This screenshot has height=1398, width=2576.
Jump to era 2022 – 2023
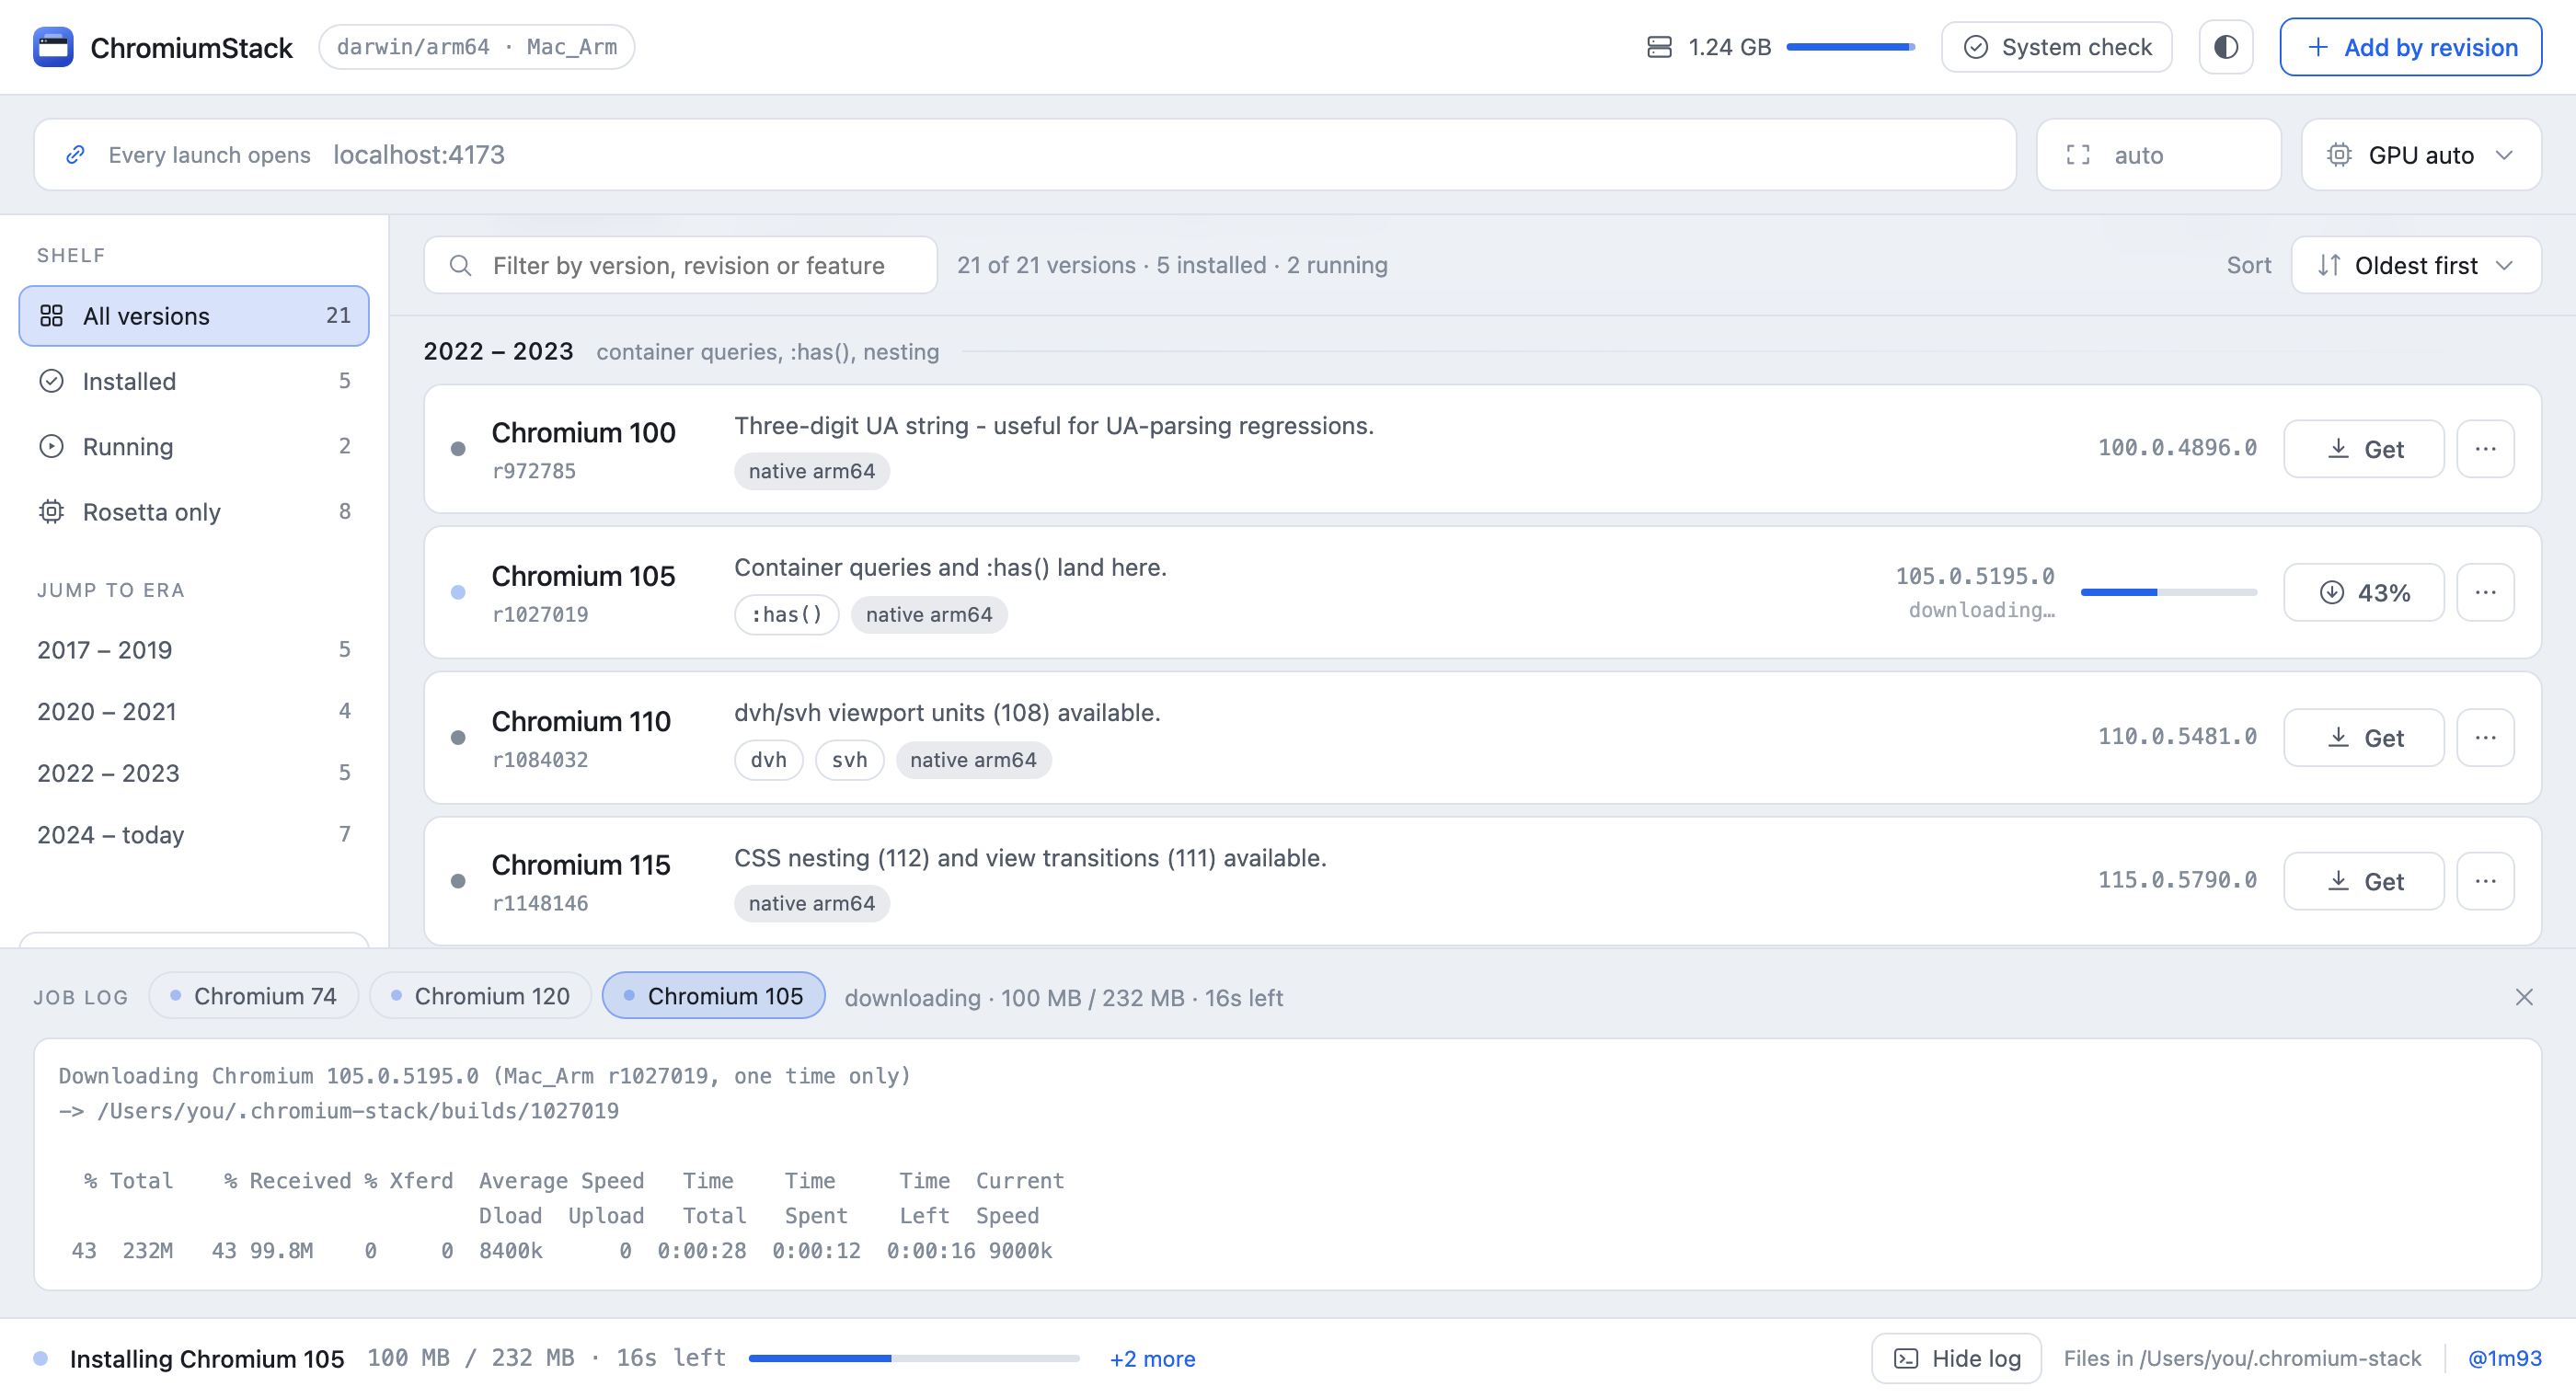point(194,773)
